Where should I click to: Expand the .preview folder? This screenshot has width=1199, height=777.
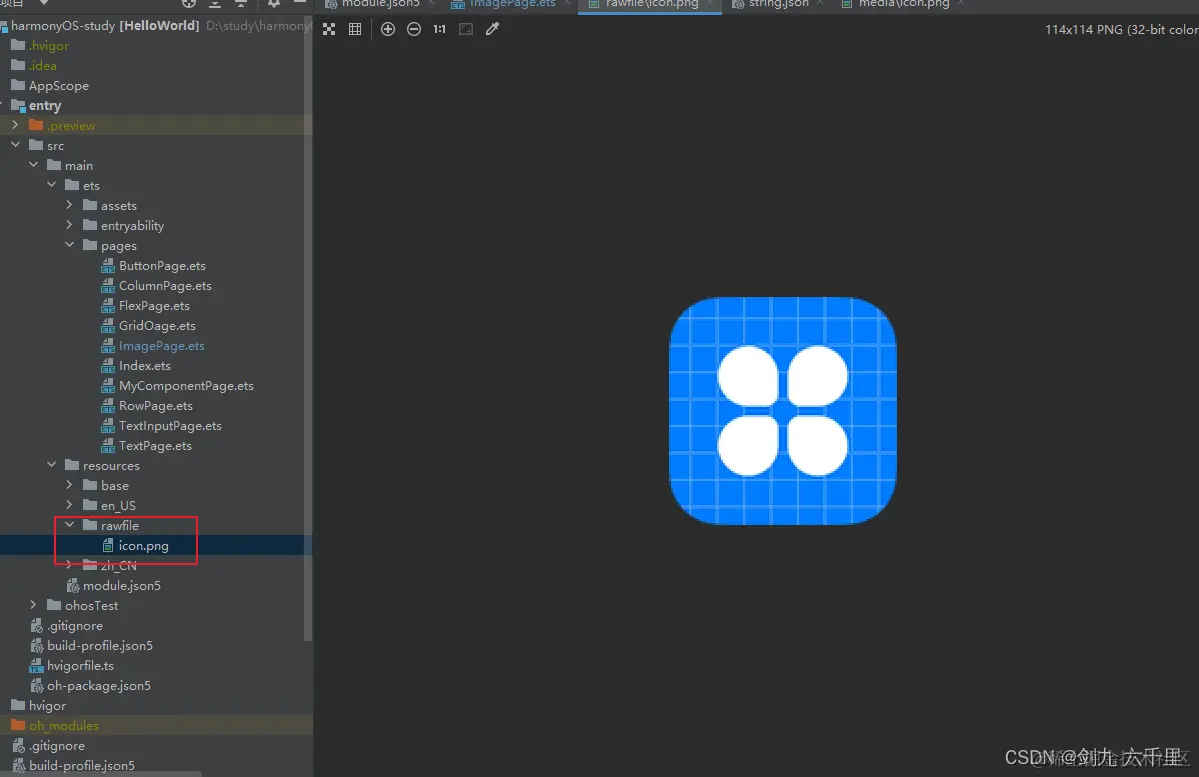point(15,125)
